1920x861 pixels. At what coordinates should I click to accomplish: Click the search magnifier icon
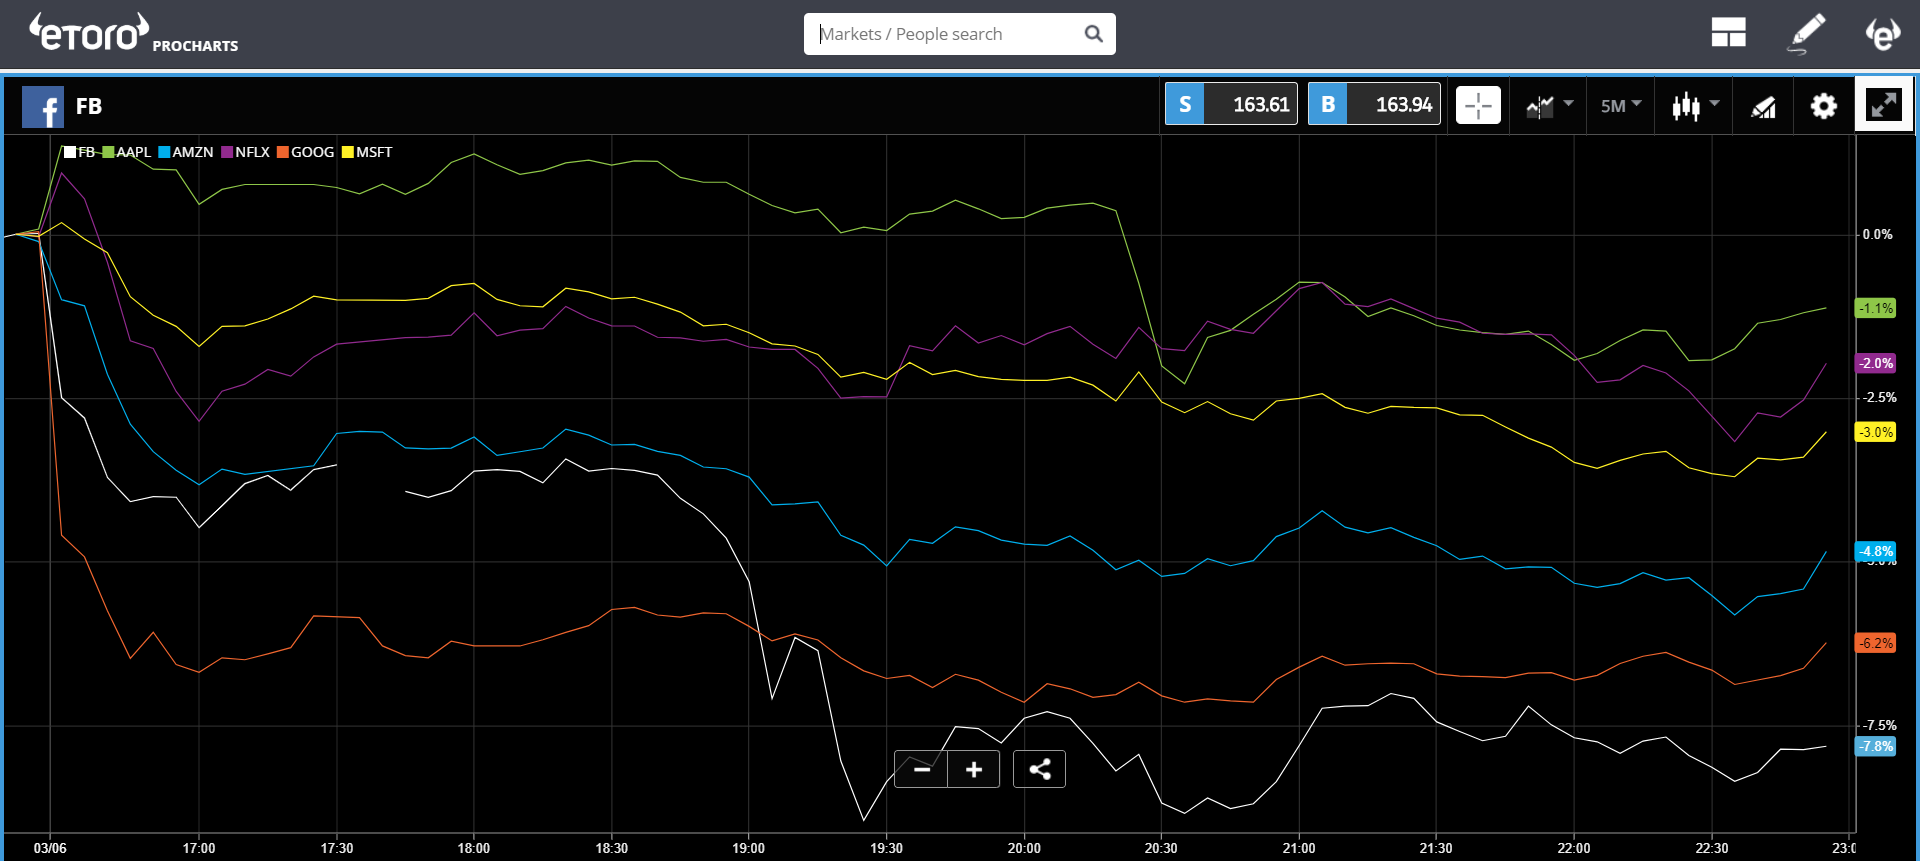coord(1094,34)
